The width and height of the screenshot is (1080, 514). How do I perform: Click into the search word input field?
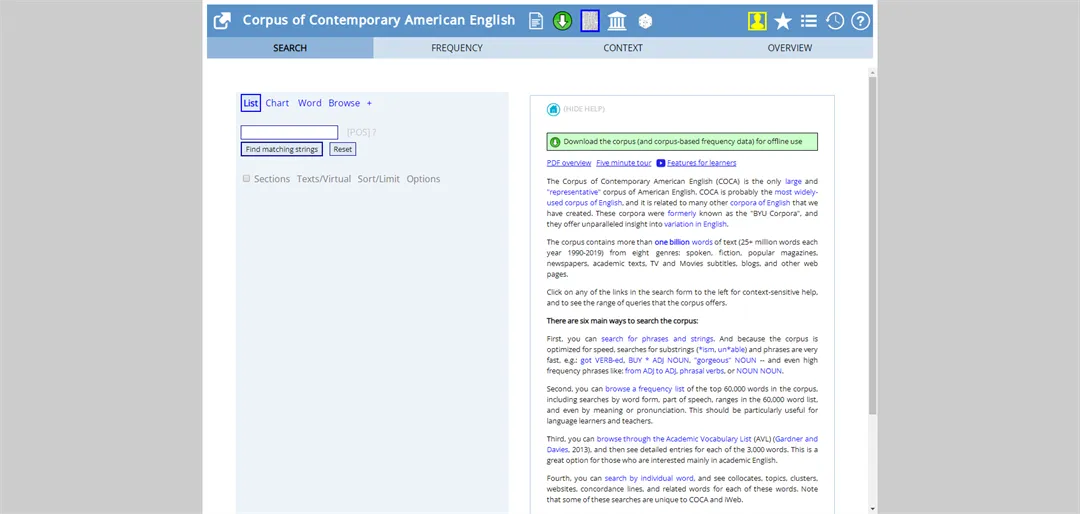coord(289,132)
